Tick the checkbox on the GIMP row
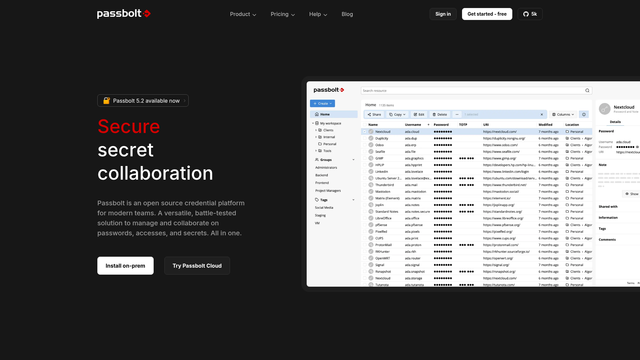Image resolution: width=640 pixels, height=360 pixels. pos(365,158)
